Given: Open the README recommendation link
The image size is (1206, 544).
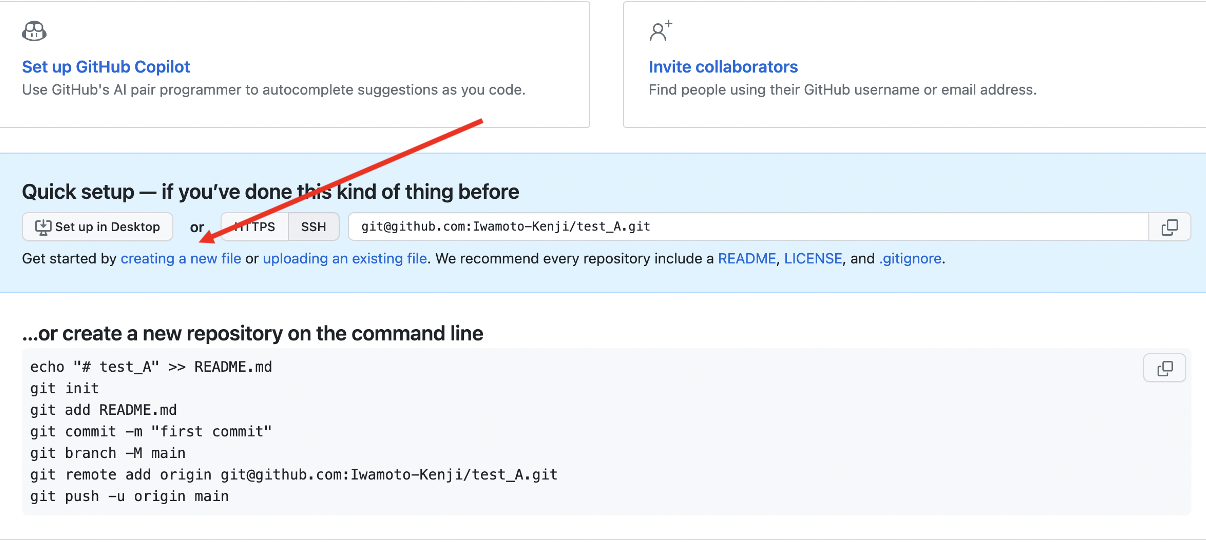Looking at the screenshot, I should coord(747,258).
